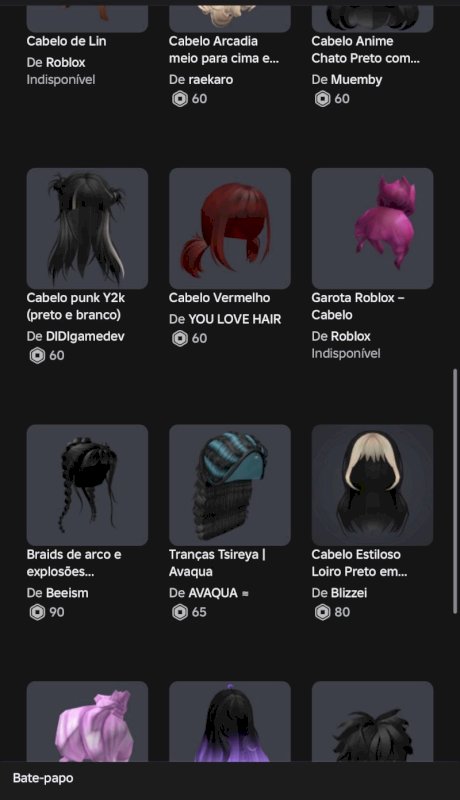Viewport: 460px width, 800px height.
Task: Click the vertical page scrollbar
Action: click(x=455, y=491)
